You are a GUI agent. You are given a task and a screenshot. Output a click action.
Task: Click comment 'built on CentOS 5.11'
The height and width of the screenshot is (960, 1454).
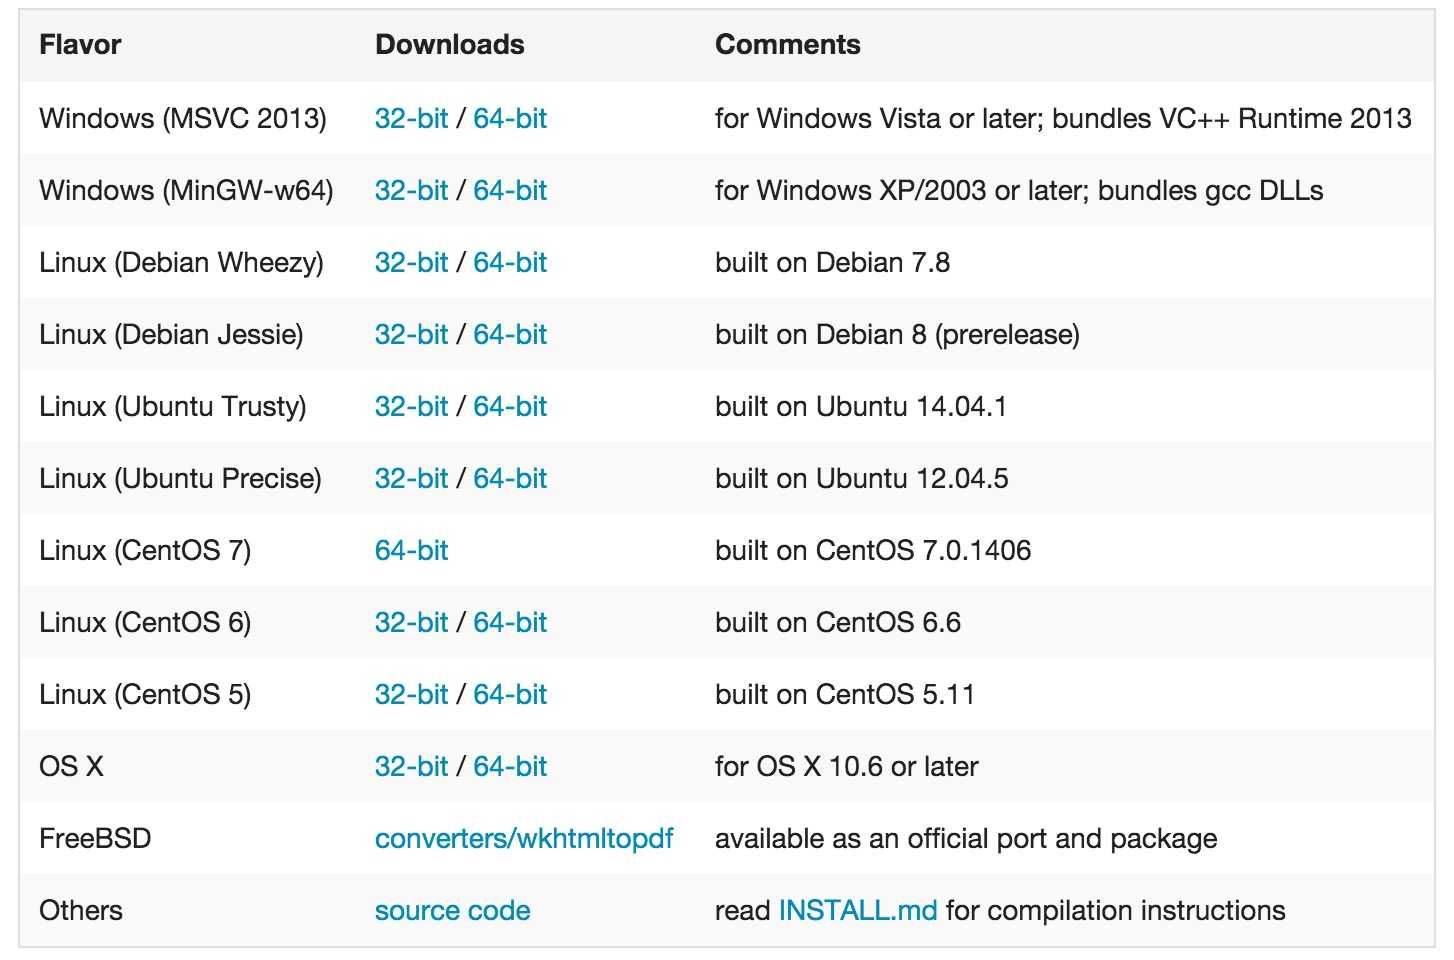click(x=845, y=694)
